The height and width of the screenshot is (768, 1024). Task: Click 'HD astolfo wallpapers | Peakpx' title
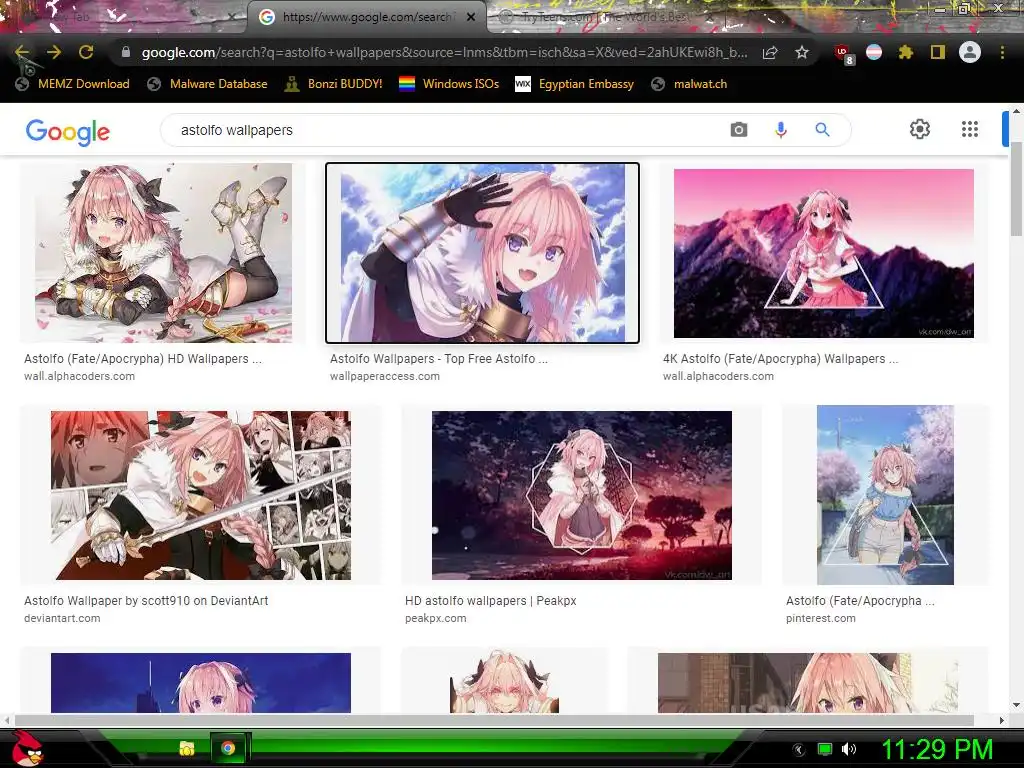[490, 600]
